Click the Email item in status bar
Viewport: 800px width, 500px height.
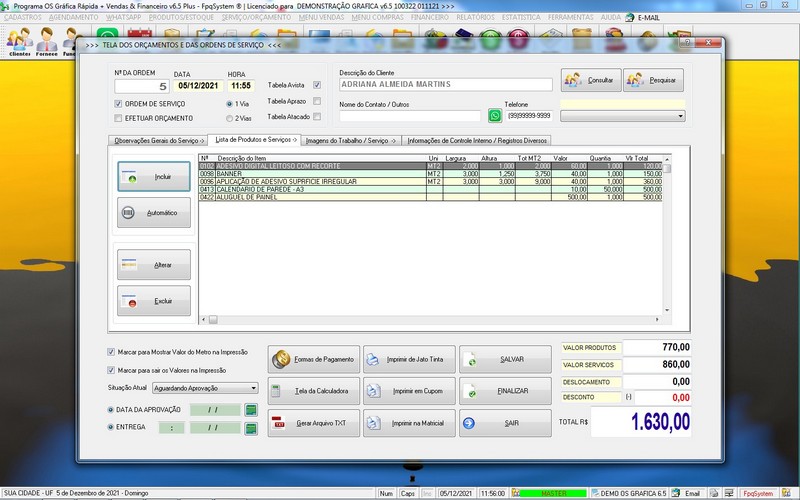coord(687,493)
